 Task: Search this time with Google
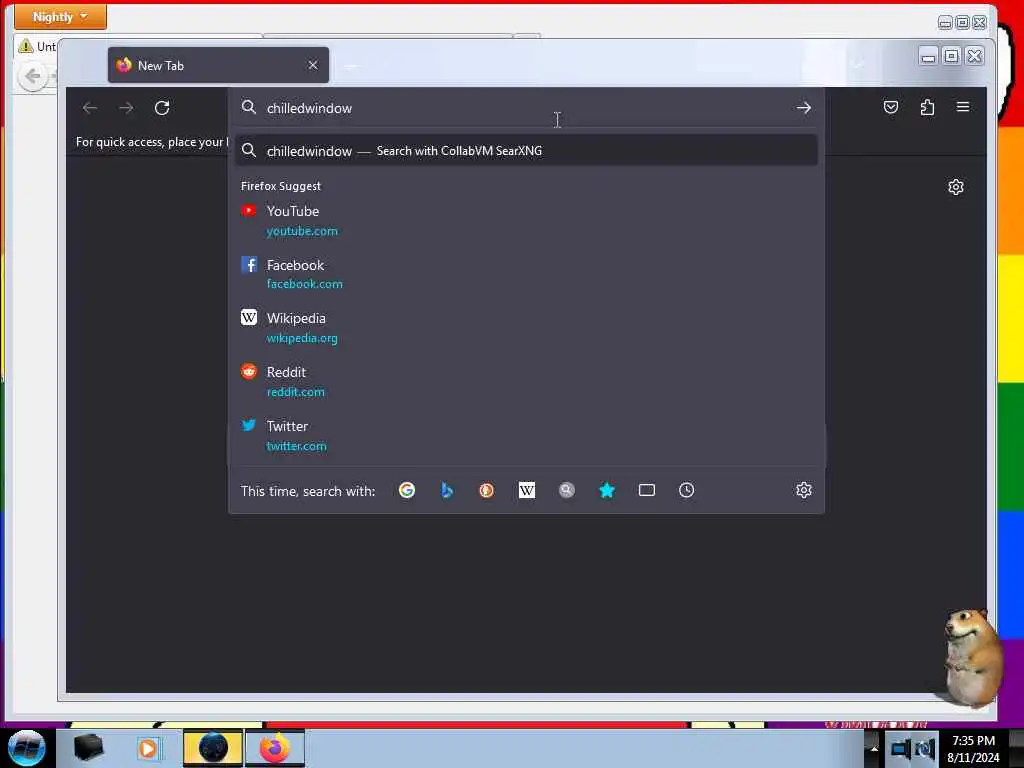[407, 490]
